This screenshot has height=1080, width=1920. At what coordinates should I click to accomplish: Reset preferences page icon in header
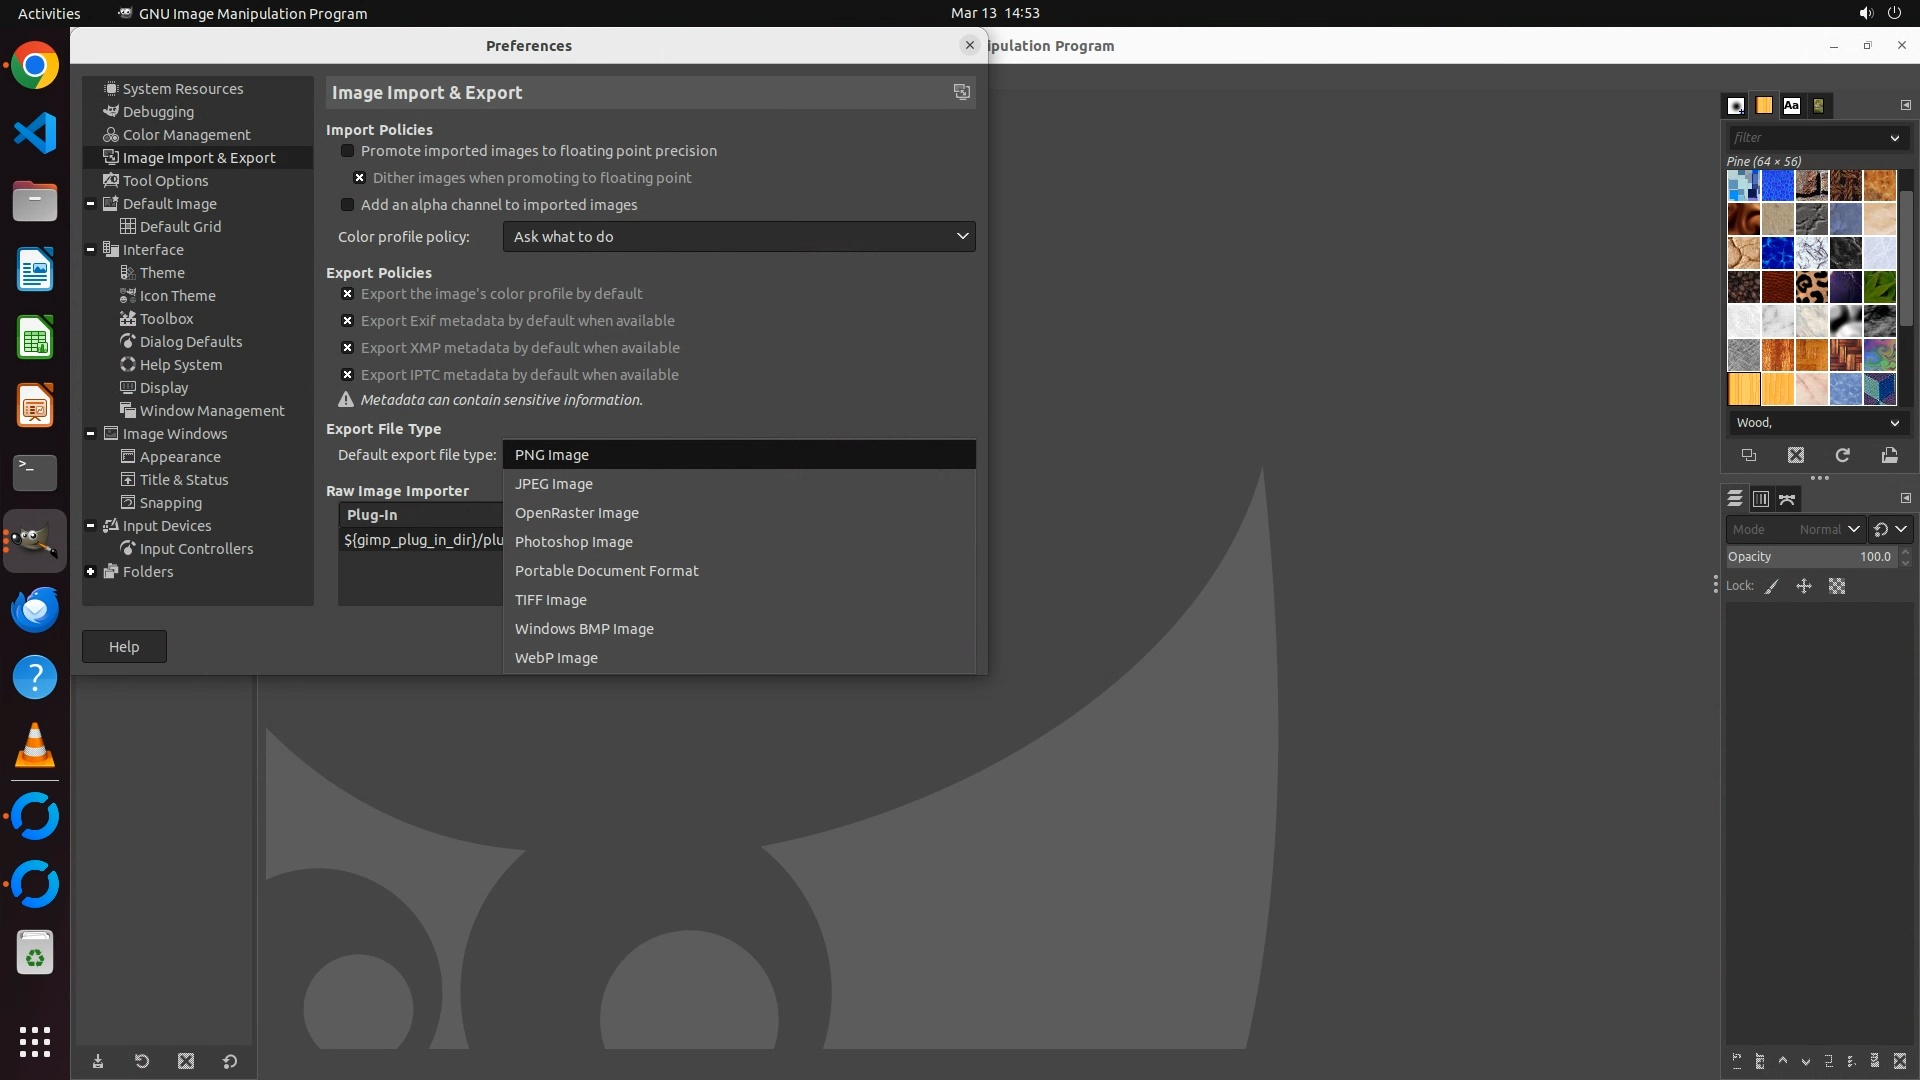[x=961, y=92]
